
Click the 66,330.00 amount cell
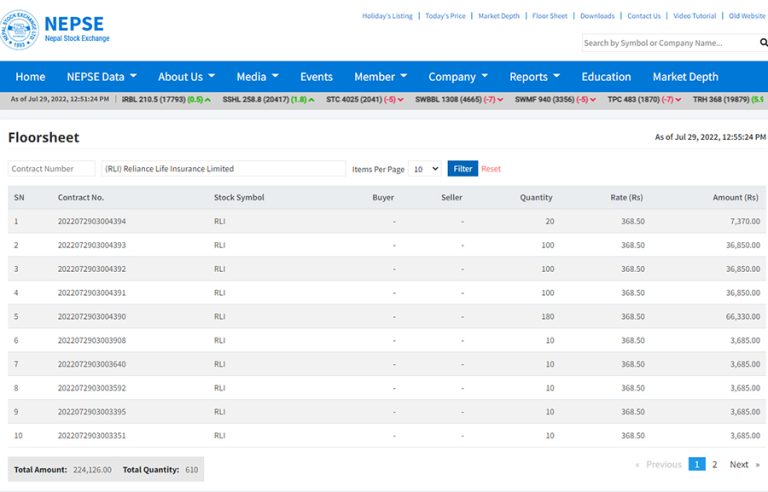tap(743, 317)
